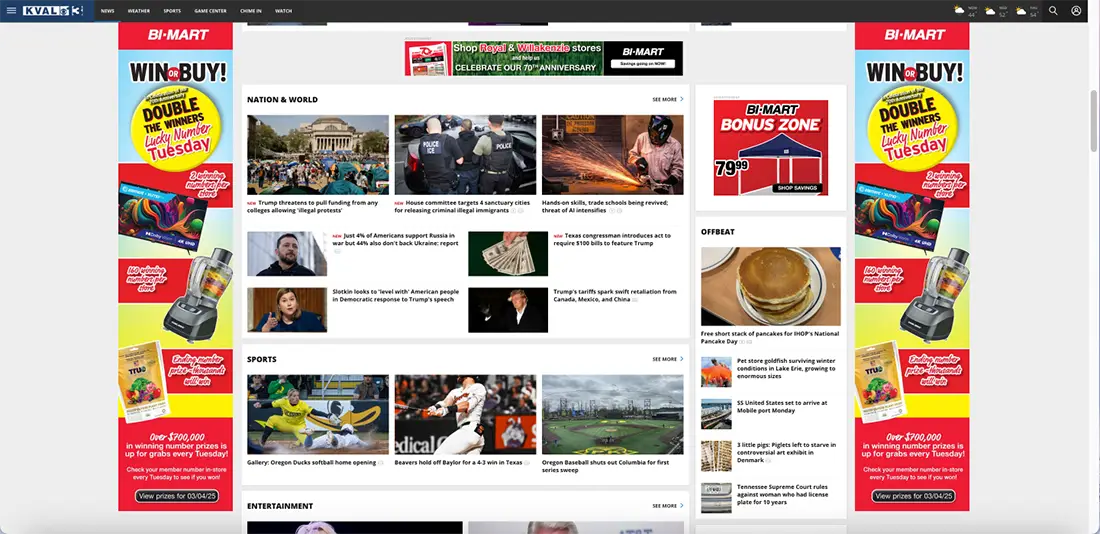This screenshot has height=534, width=1100.
Task: Open the Chime In menu item
Action: 251,11
